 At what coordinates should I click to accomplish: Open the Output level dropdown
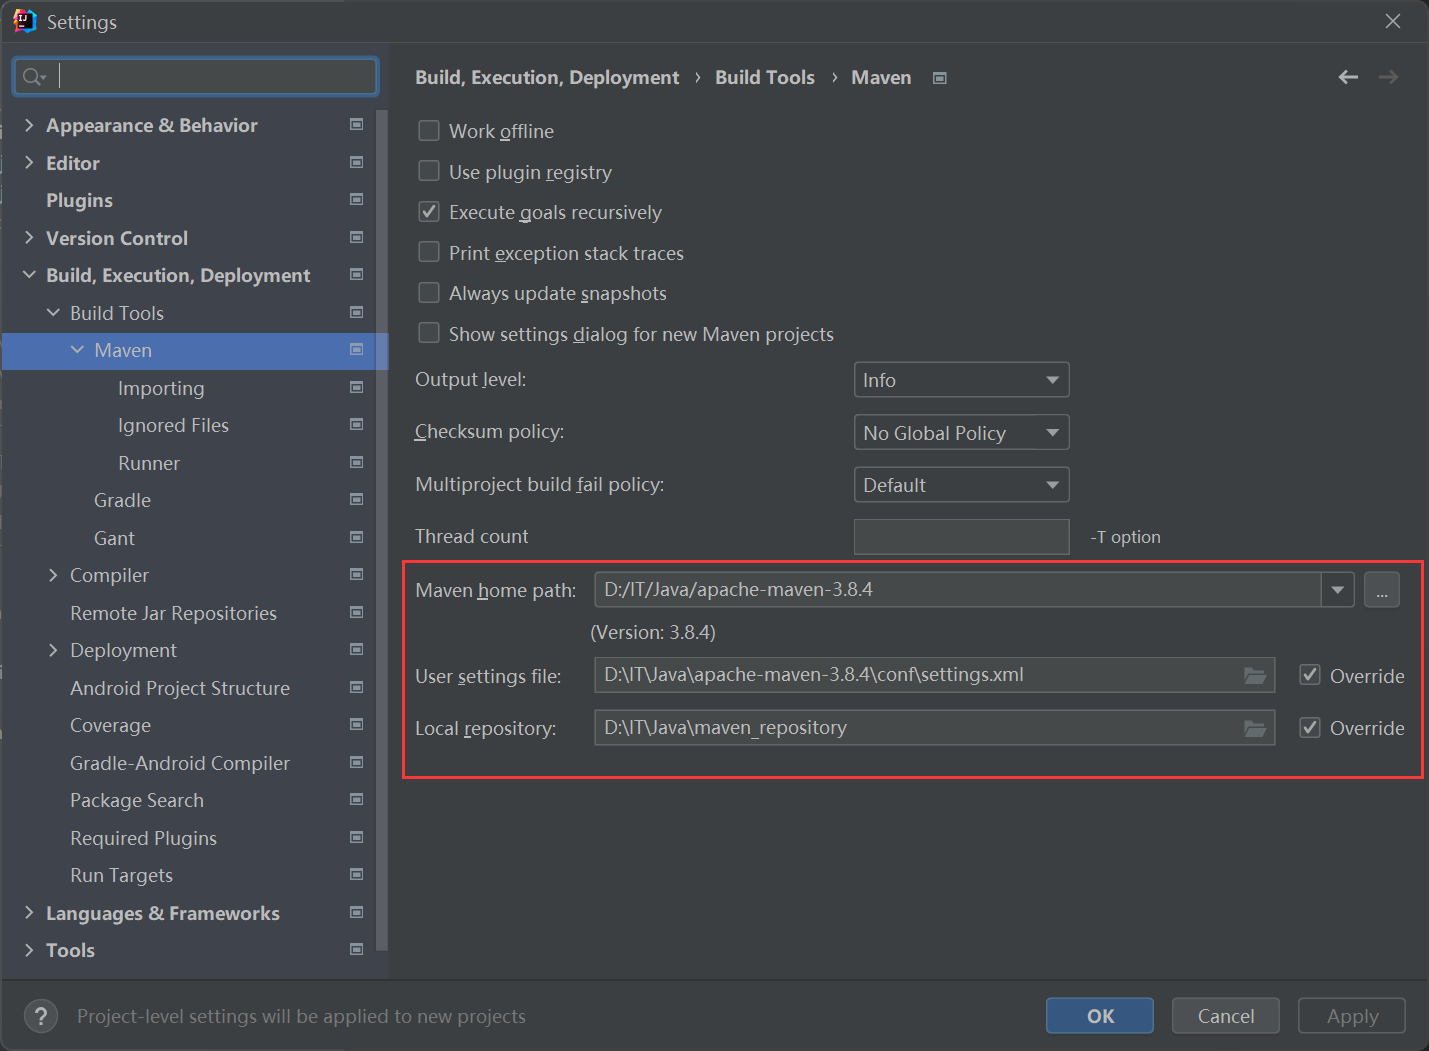[x=961, y=380]
